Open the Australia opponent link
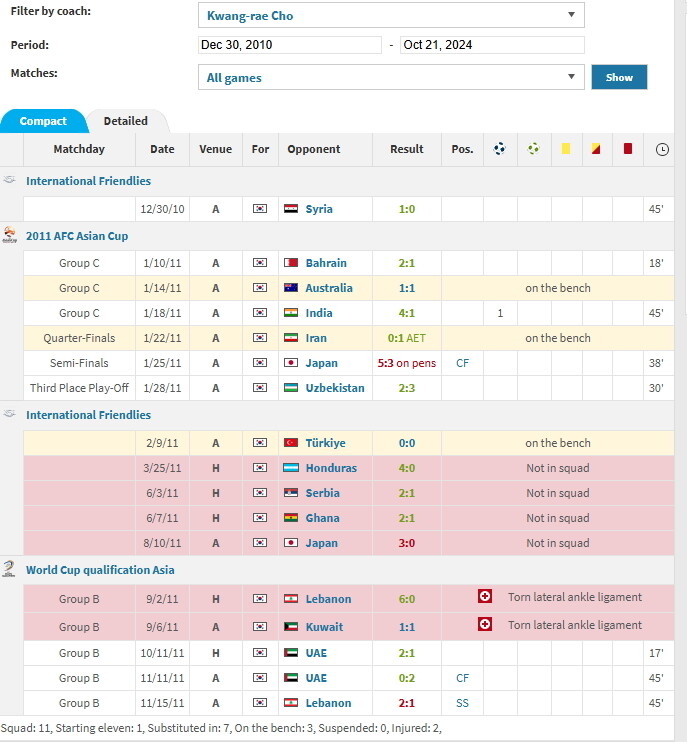Screen dimensions: 687x742 click(x=329, y=288)
